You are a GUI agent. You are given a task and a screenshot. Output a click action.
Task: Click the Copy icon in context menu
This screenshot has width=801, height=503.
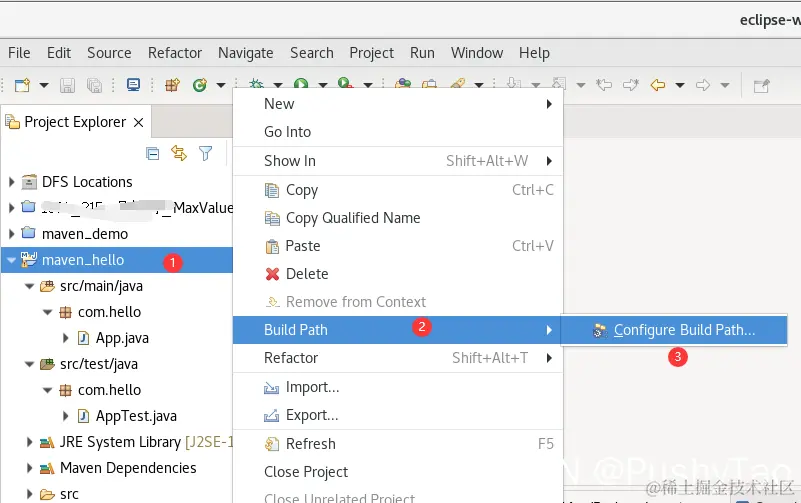point(272,190)
